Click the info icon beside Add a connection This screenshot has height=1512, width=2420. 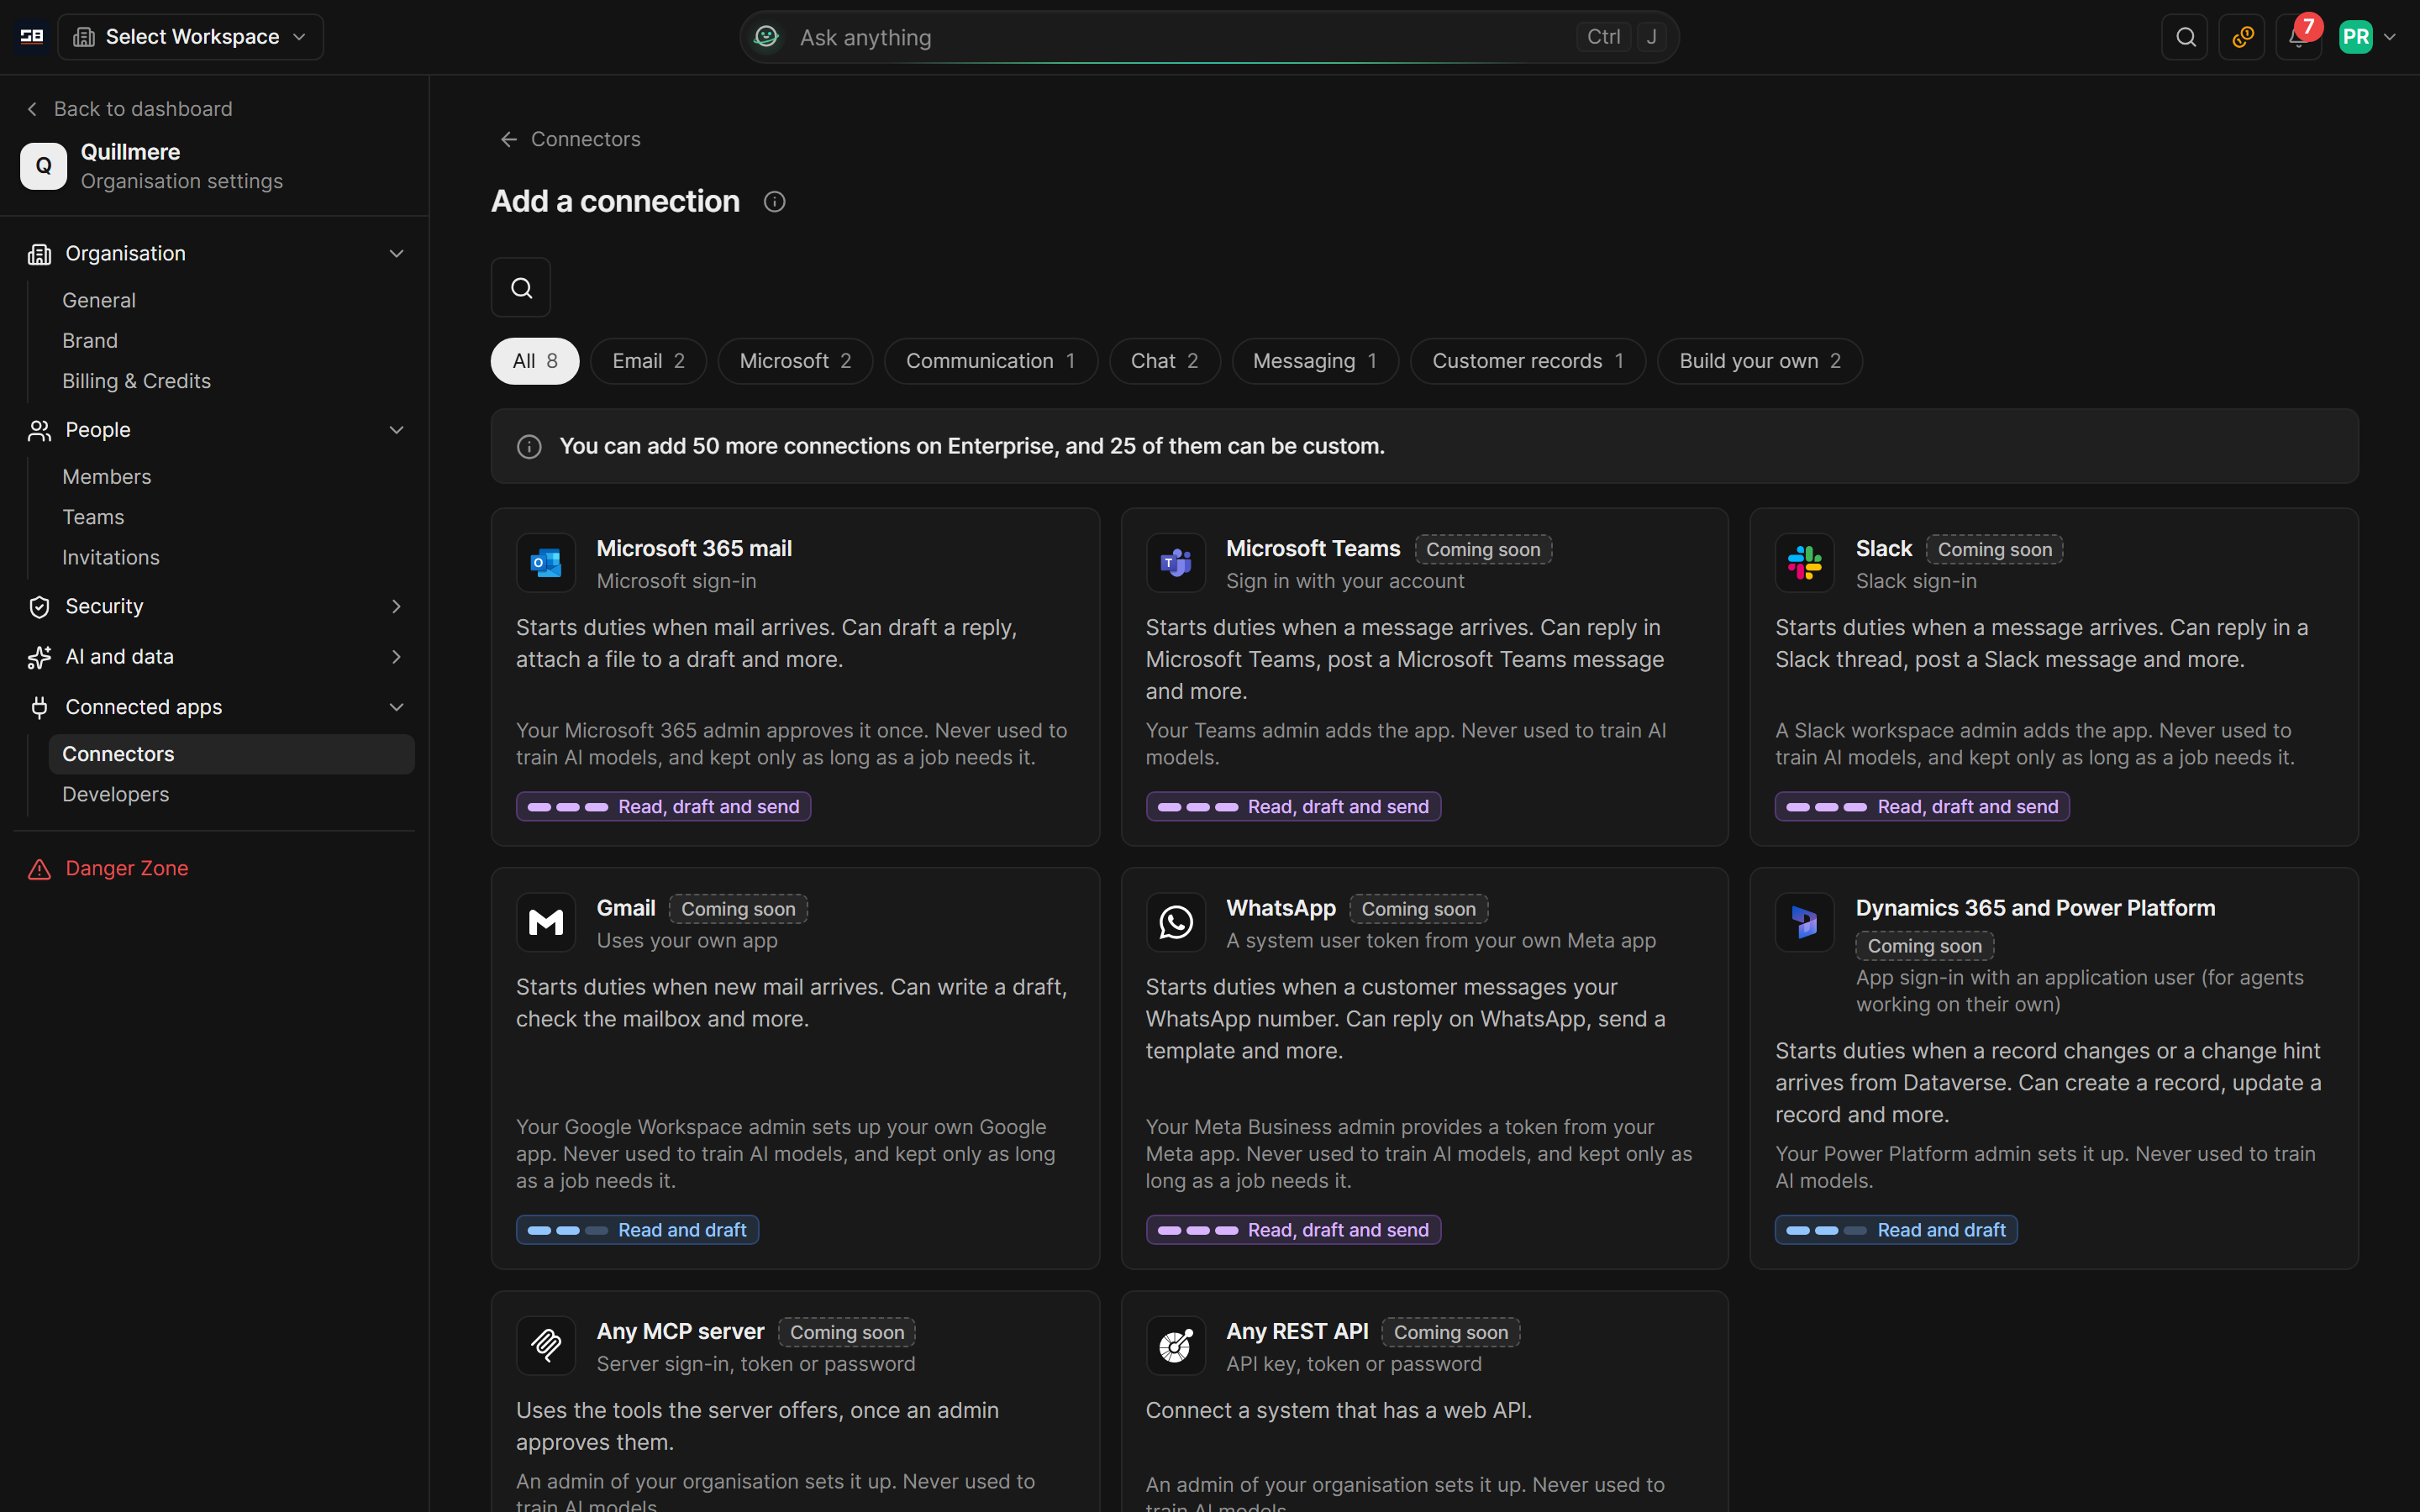point(774,202)
